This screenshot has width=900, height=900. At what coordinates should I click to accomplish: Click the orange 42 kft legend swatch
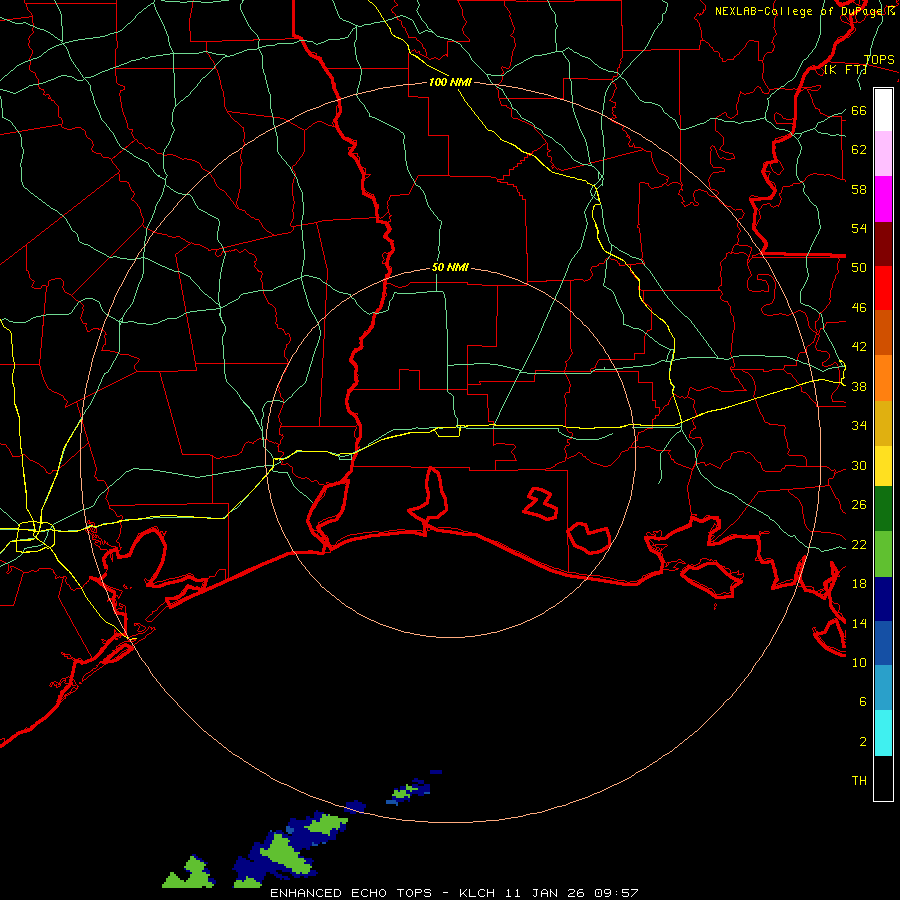[883, 378]
